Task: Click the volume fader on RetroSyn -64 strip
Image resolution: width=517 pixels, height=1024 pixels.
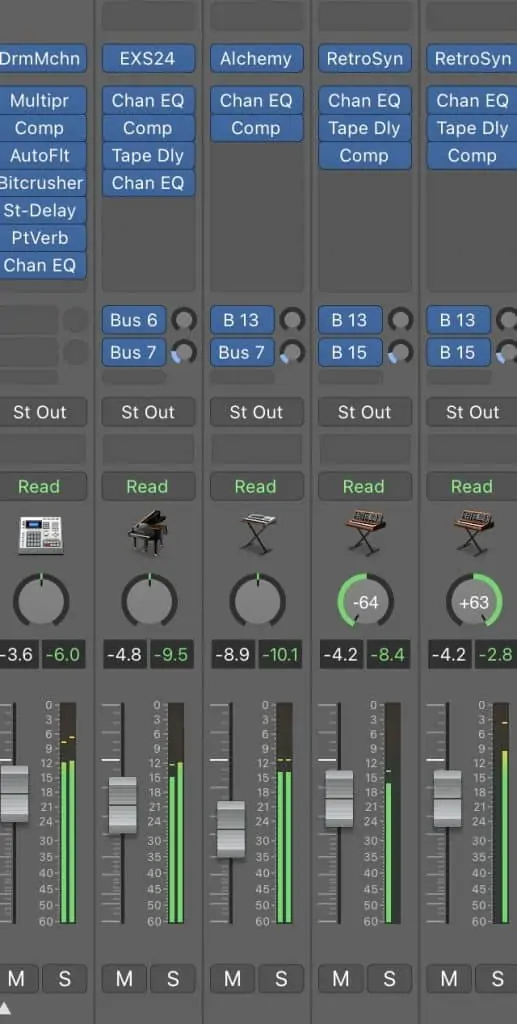Action: click(339, 798)
